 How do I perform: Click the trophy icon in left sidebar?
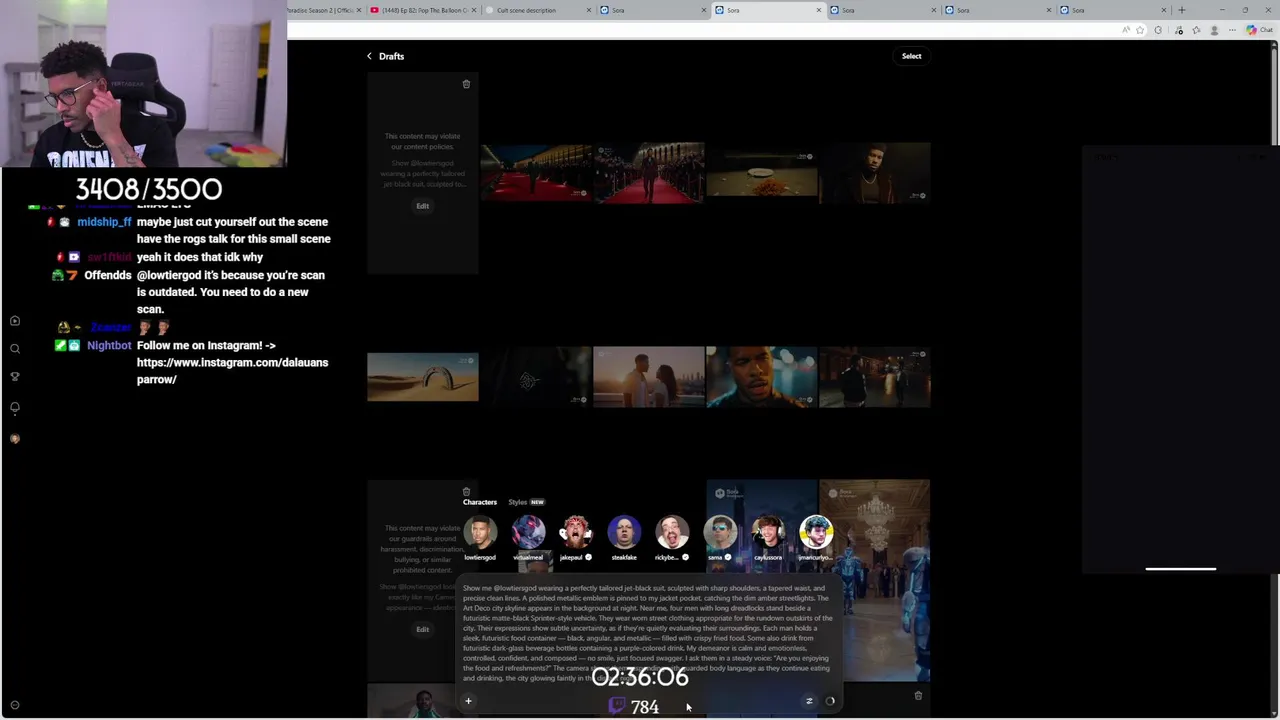pyautogui.click(x=15, y=377)
